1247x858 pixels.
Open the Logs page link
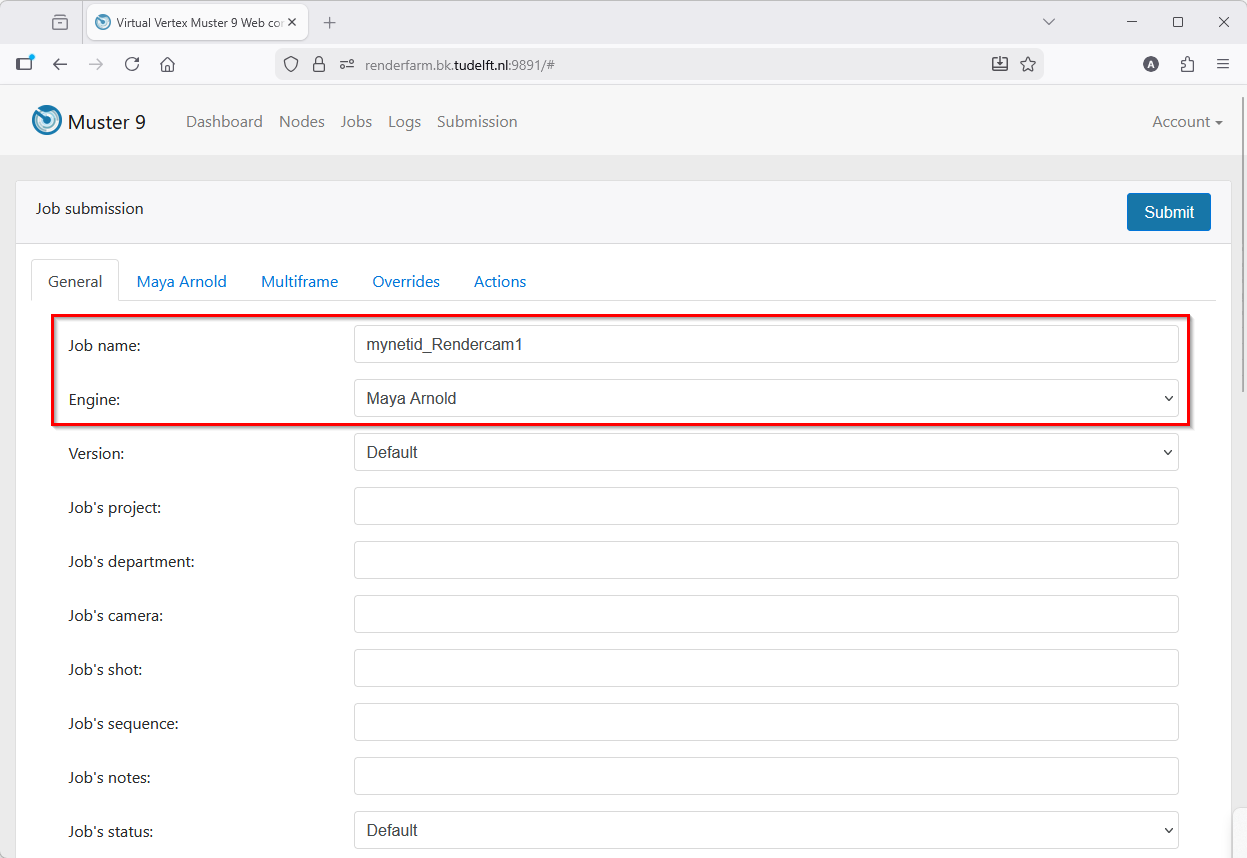pos(404,122)
